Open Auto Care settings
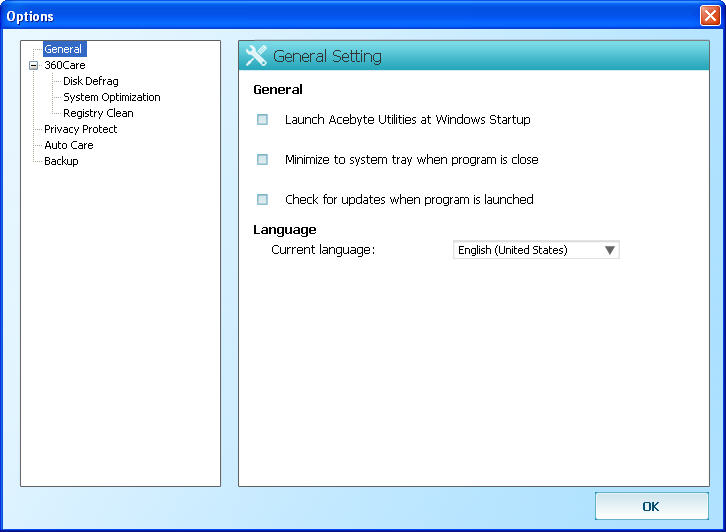 [69, 145]
